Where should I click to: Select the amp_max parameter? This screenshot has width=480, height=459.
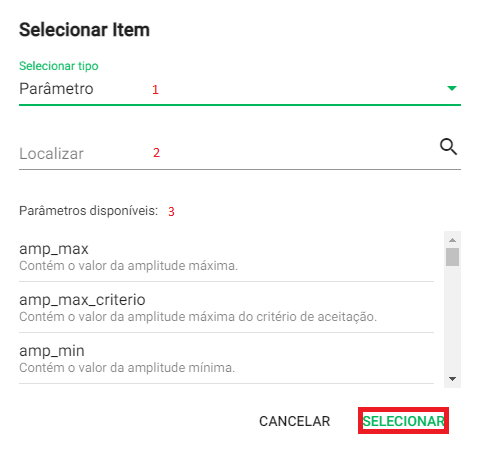tap(226, 257)
